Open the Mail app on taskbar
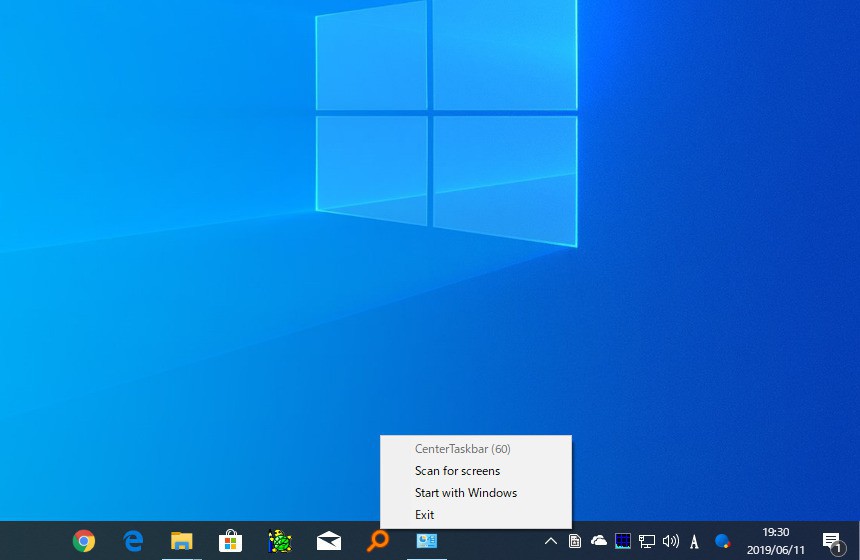This screenshot has height=560, width=860. pos(329,541)
